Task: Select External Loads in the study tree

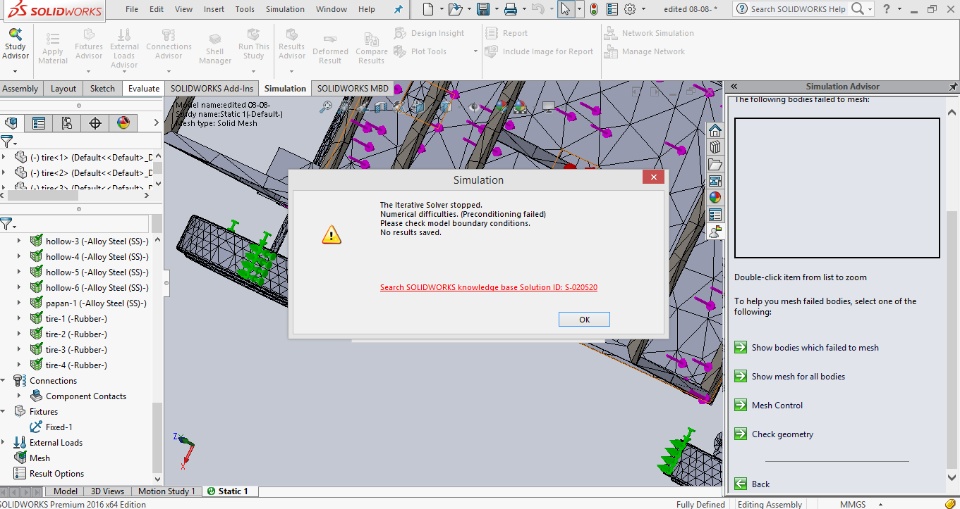Action: click(x=56, y=442)
